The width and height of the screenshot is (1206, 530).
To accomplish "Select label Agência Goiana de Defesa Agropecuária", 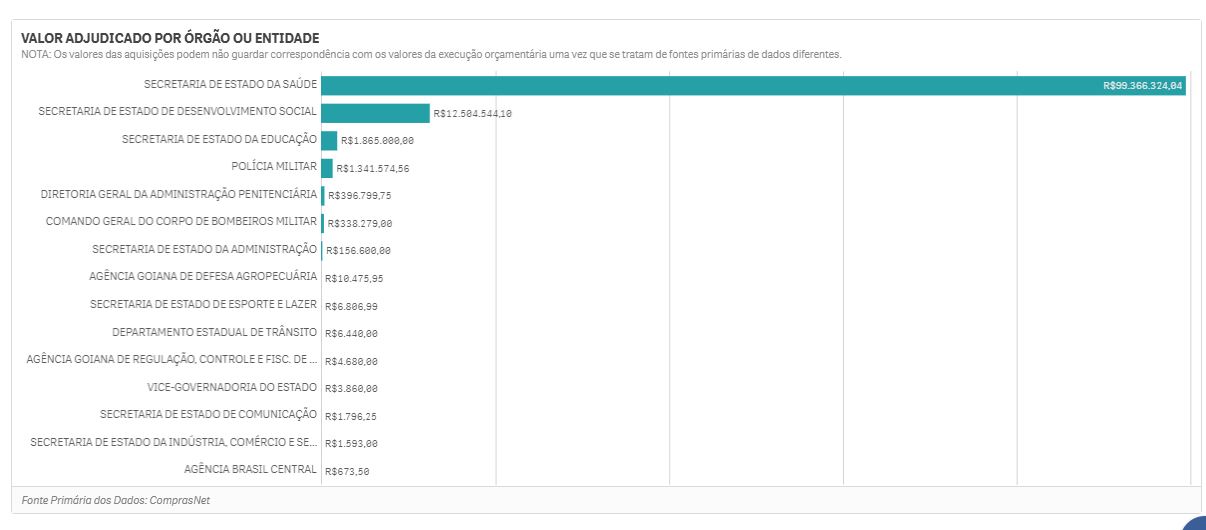I will pyautogui.click(x=203, y=276).
